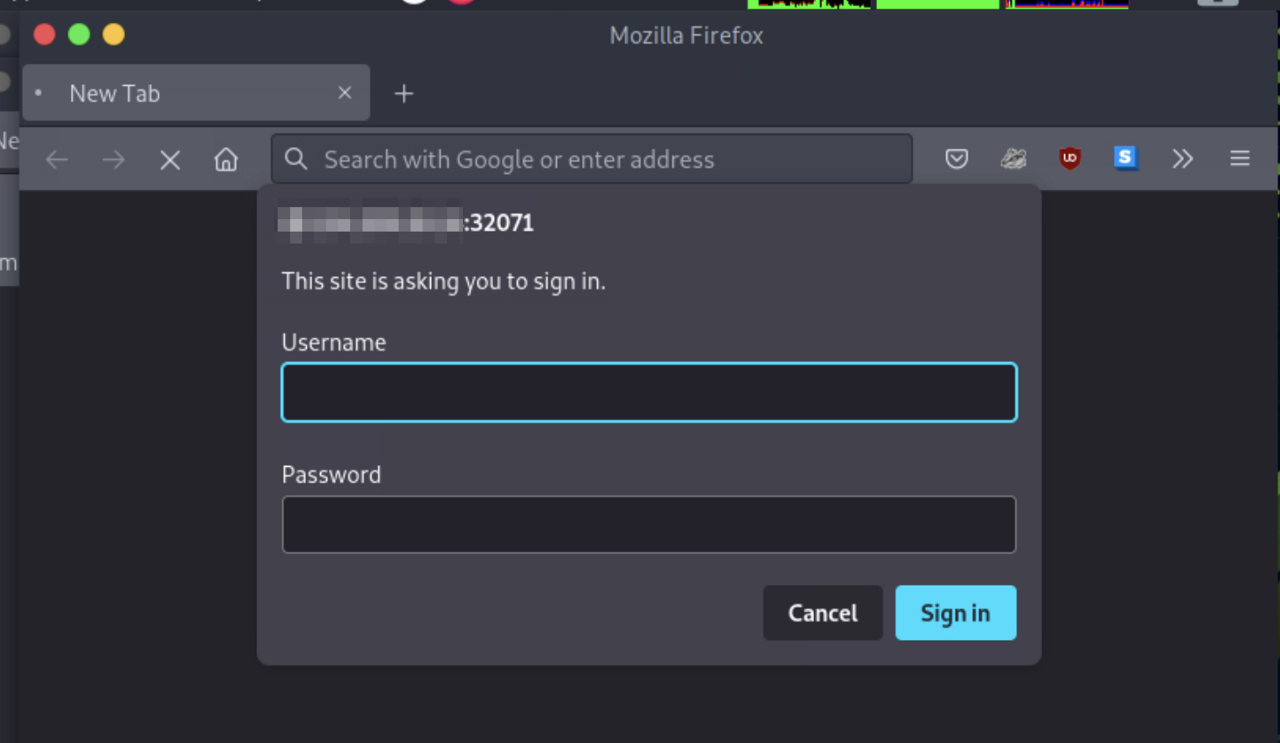Image resolution: width=1280 pixels, height=743 pixels.
Task: Open the extensions overflow chevron
Action: 1183,159
